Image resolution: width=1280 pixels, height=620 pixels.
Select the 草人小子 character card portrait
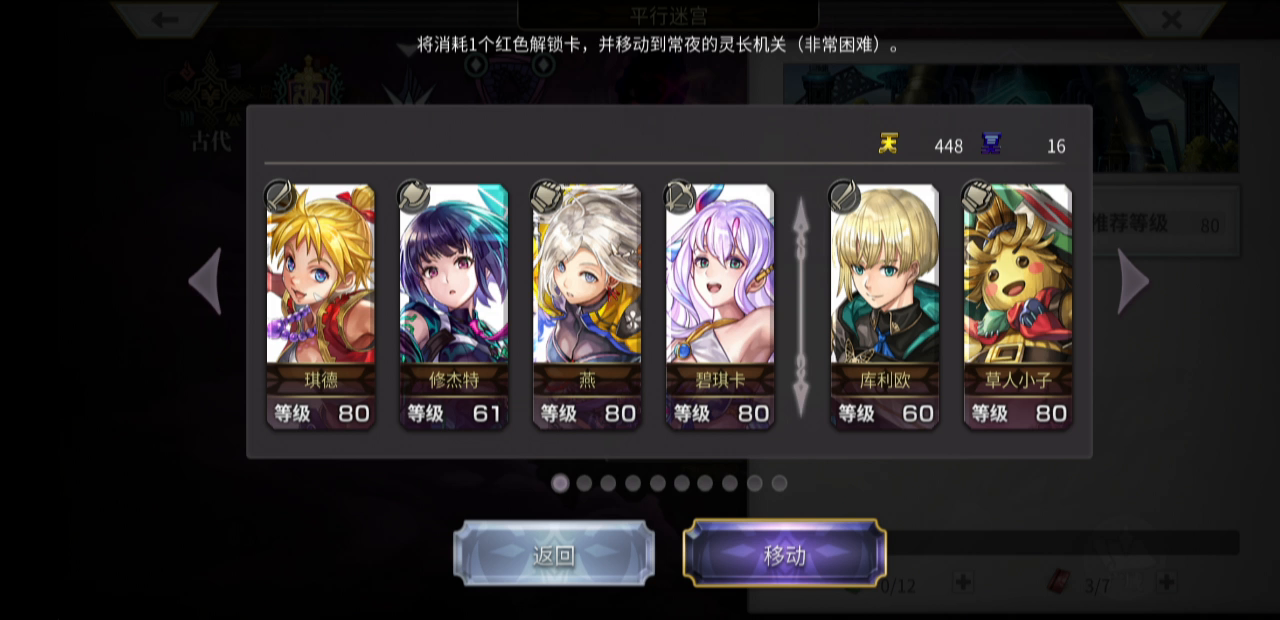(x=1018, y=273)
